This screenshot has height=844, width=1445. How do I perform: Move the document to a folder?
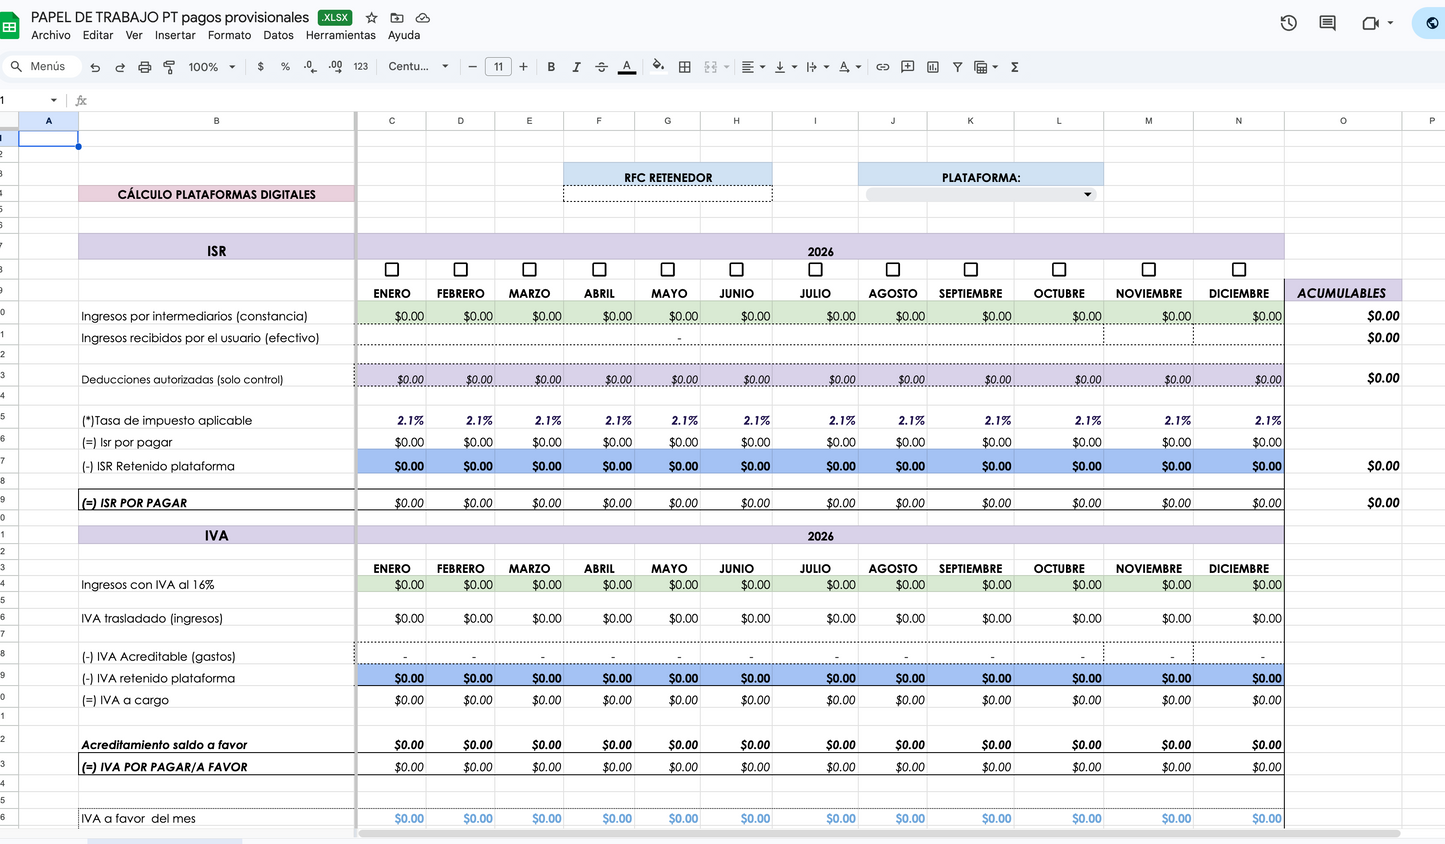pos(397,18)
